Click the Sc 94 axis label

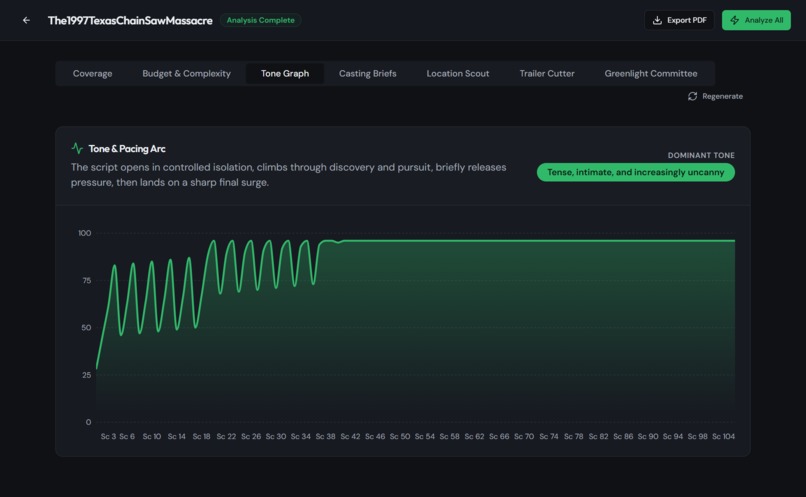point(673,436)
